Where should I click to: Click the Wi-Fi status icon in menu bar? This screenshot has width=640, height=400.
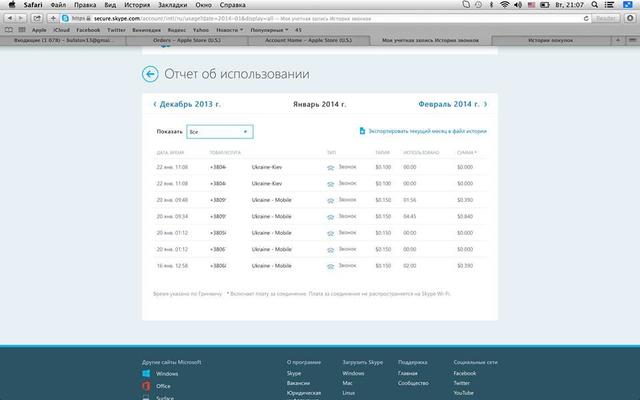(x=532, y=5)
